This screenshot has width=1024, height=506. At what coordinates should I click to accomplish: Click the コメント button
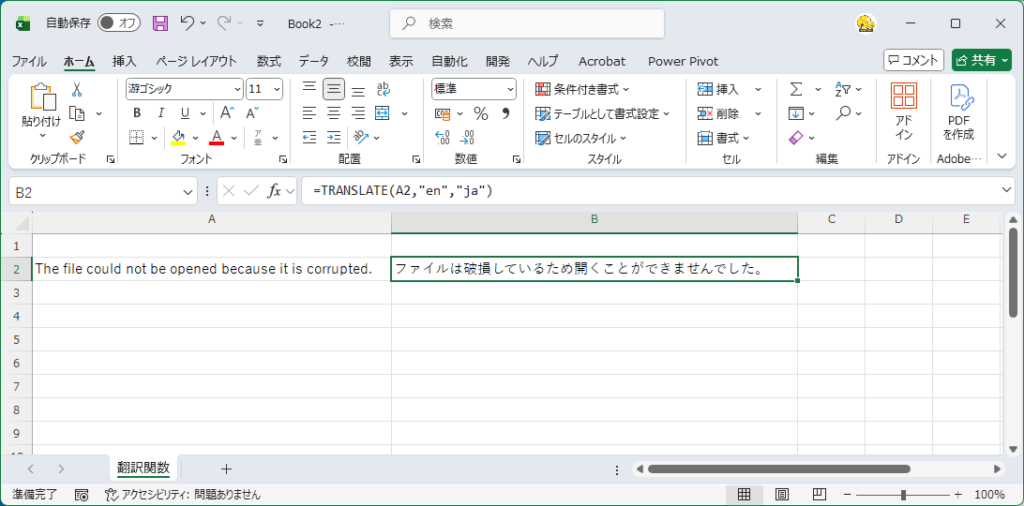coord(913,61)
